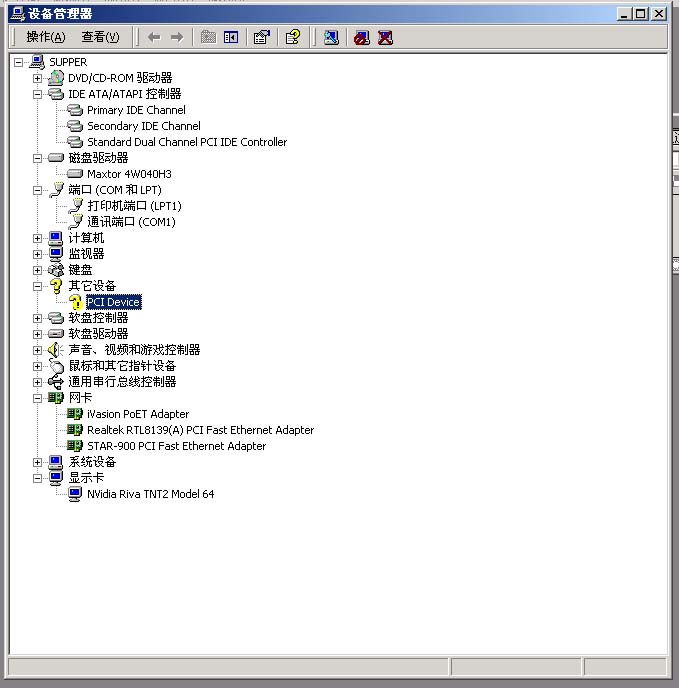Click the scan for hardware changes icon
Screen dimensions: 679x688
pyautogui.click(x=331, y=37)
